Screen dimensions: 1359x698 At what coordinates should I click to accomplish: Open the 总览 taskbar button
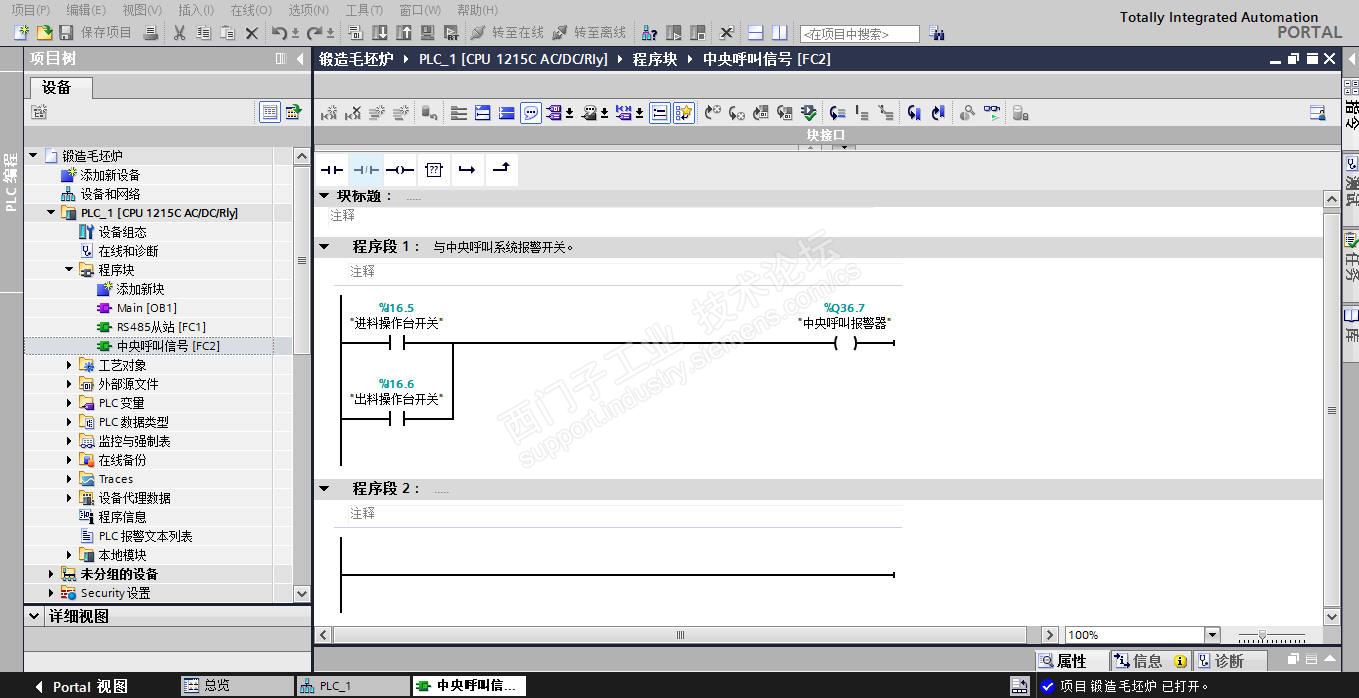(237, 686)
